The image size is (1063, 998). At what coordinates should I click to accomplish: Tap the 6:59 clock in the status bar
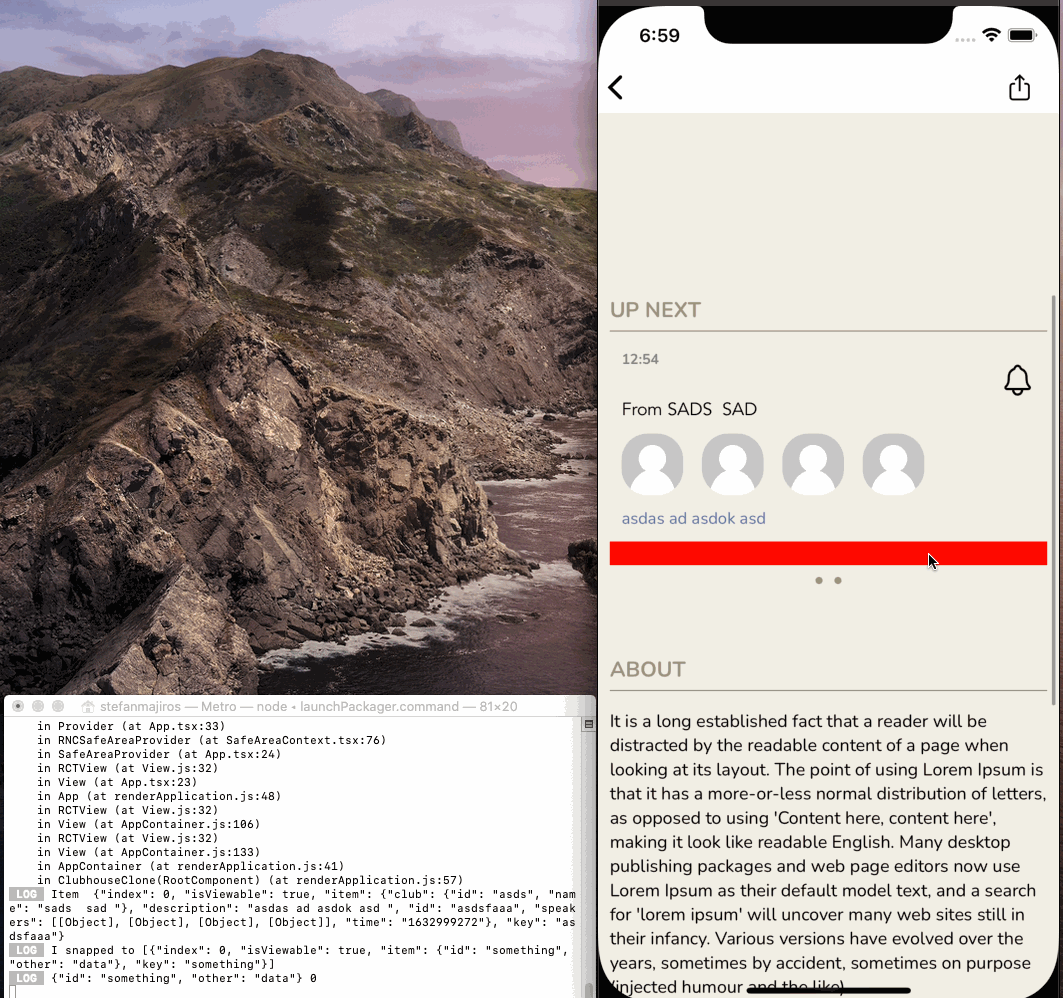point(659,35)
